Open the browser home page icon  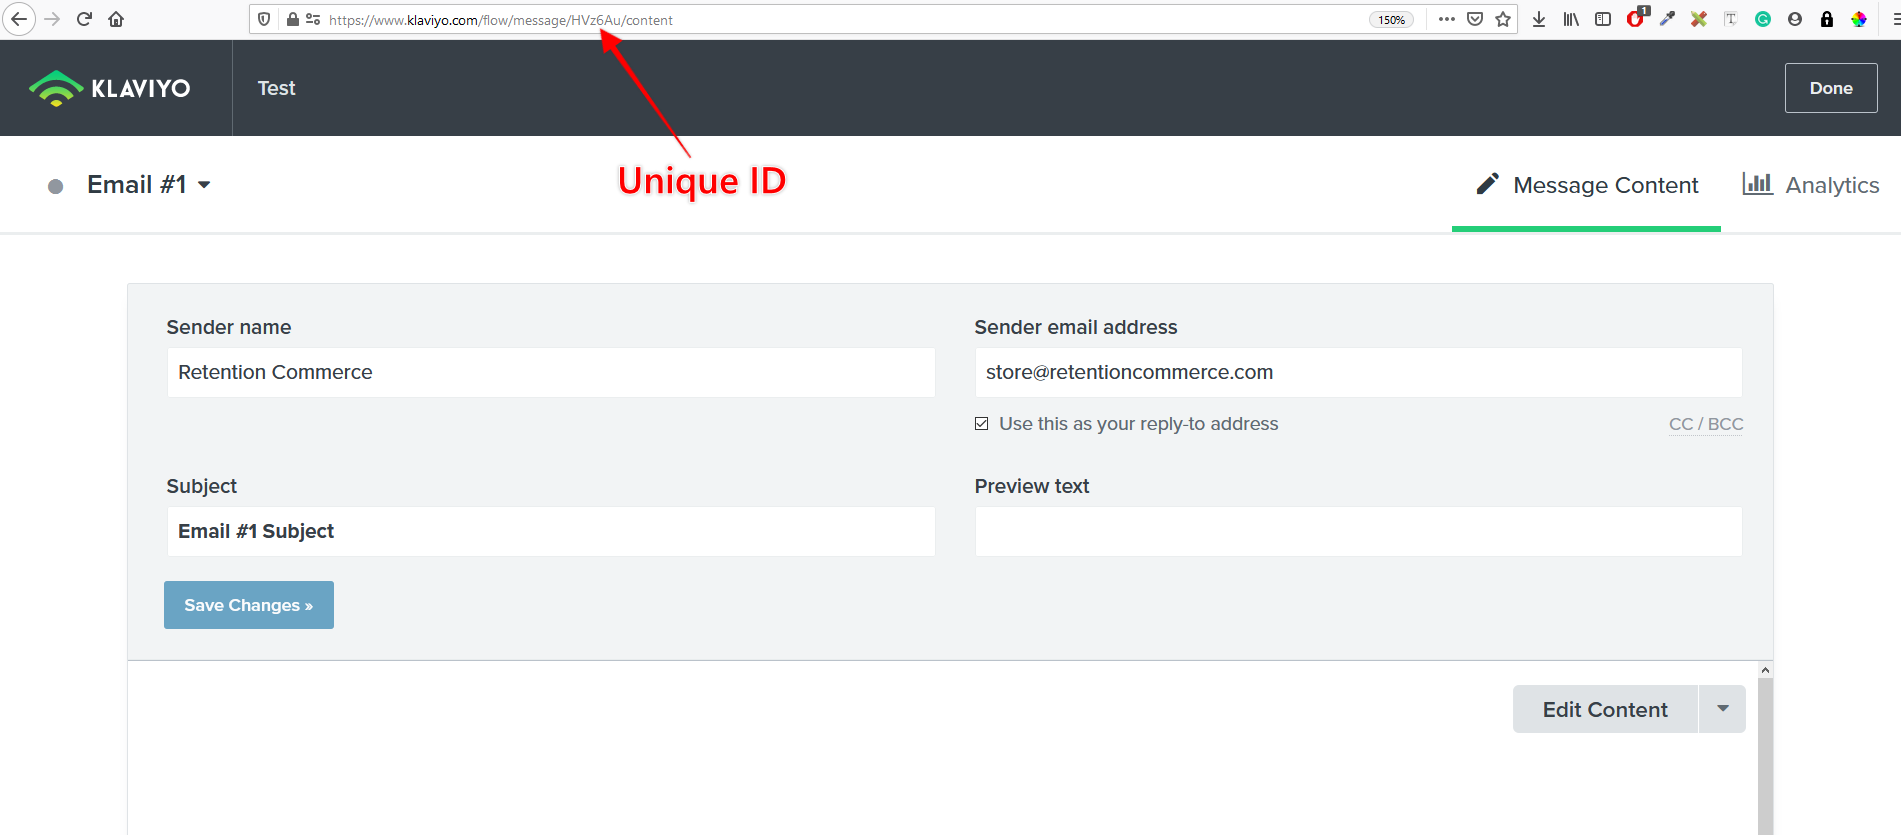(116, 19)
